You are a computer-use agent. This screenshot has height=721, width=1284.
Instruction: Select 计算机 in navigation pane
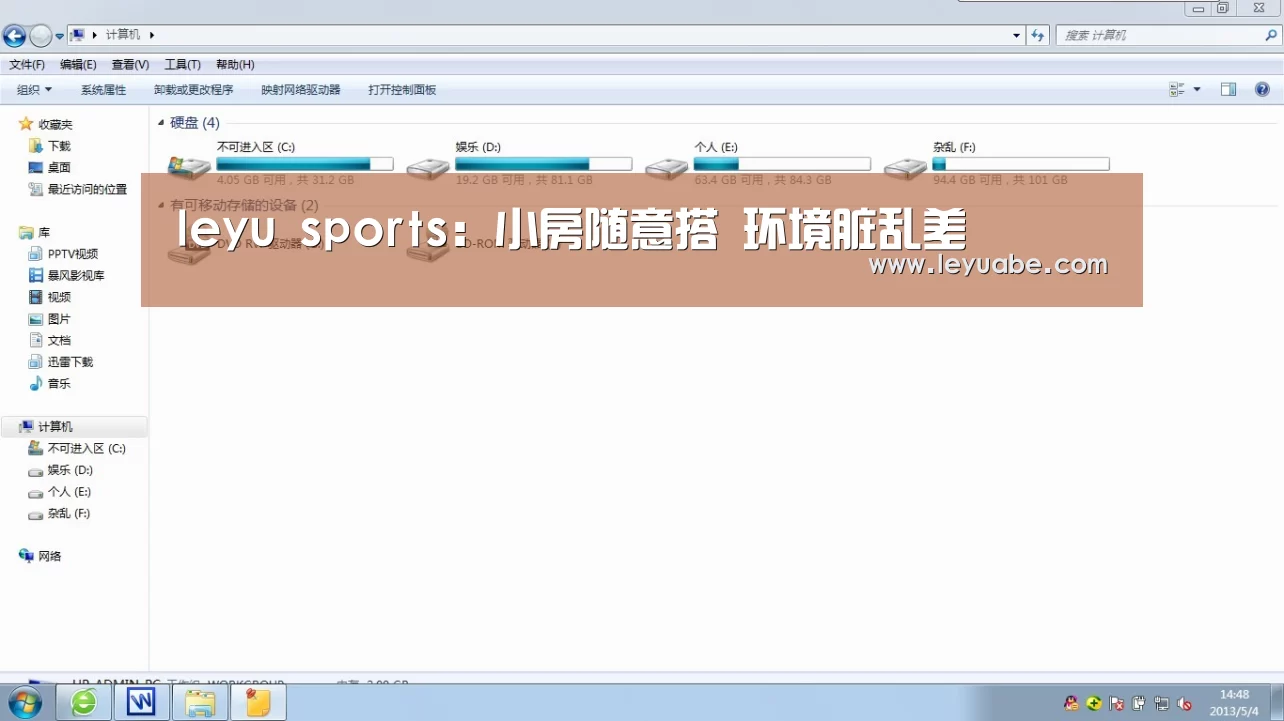coord(55,427)
